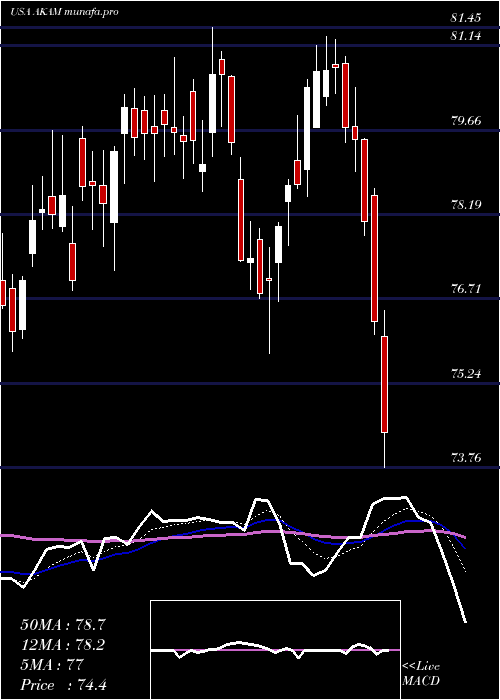Viewport: 500px width, 700px height.
Task: Select the 81.45 price level label
Action: pos(466,18)
